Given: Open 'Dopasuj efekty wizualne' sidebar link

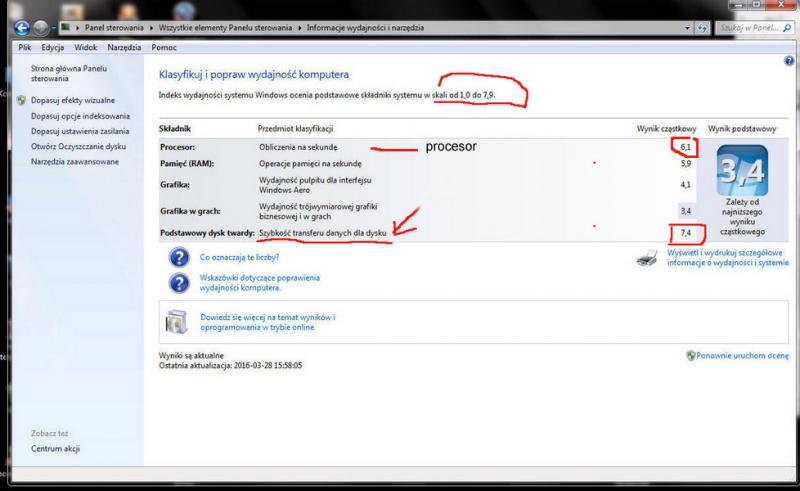Looking at the screenshot, I should [72, 100].
